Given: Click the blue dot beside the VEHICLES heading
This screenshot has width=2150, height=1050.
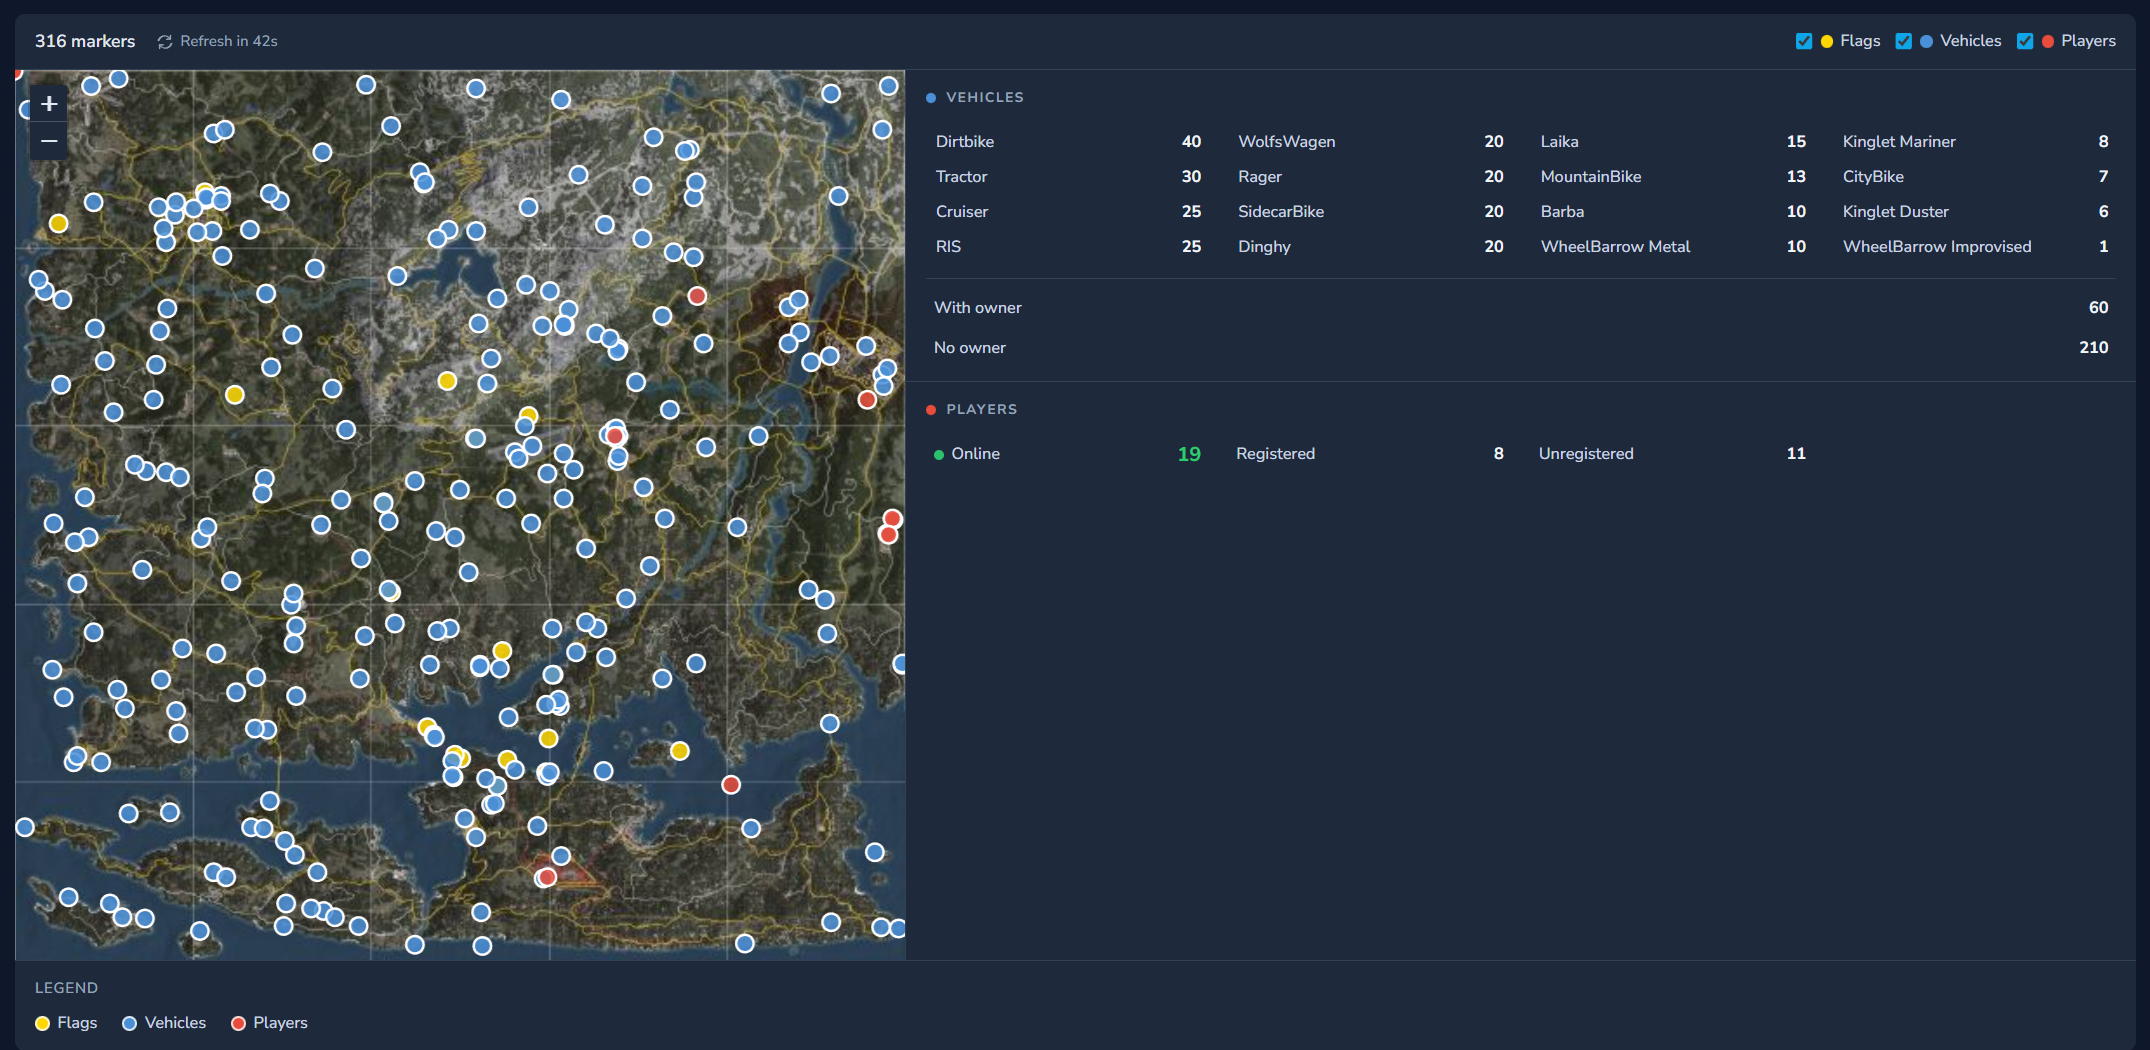Looking at the screenshot, I should [931, 97].
